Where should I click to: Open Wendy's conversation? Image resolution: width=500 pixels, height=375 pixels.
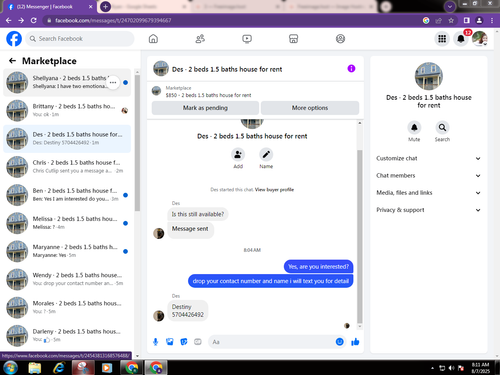tap(67, 280)
